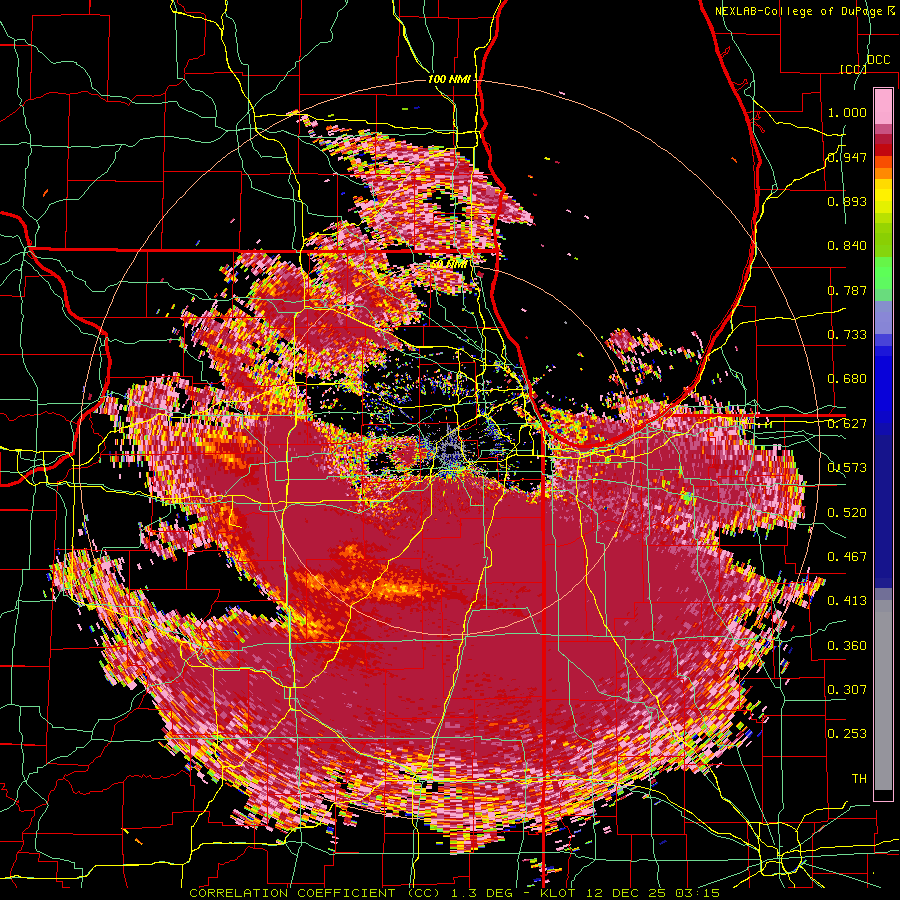Select the 0.413 scale value
The width and height of the screenshot is (900, 900).
coord(847,601)
